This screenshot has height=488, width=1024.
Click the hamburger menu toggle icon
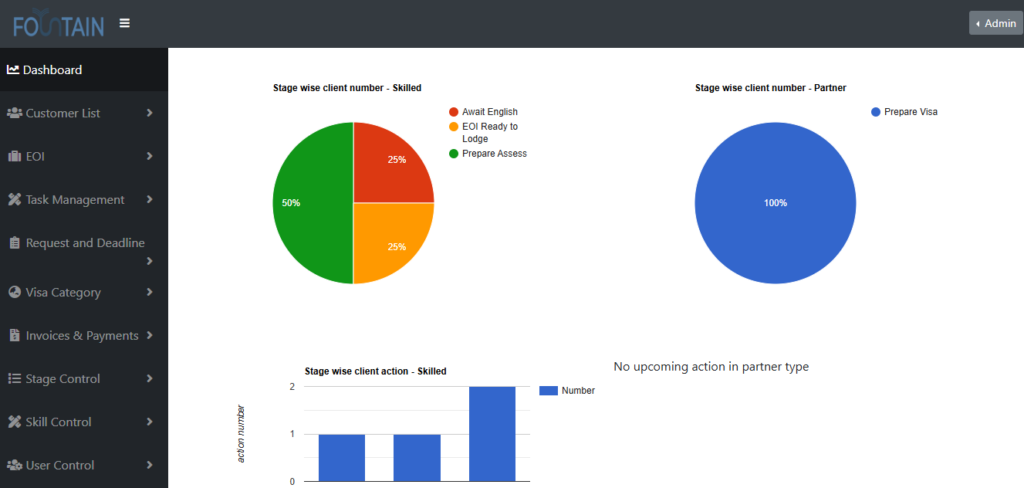click(x=124, y=23)
